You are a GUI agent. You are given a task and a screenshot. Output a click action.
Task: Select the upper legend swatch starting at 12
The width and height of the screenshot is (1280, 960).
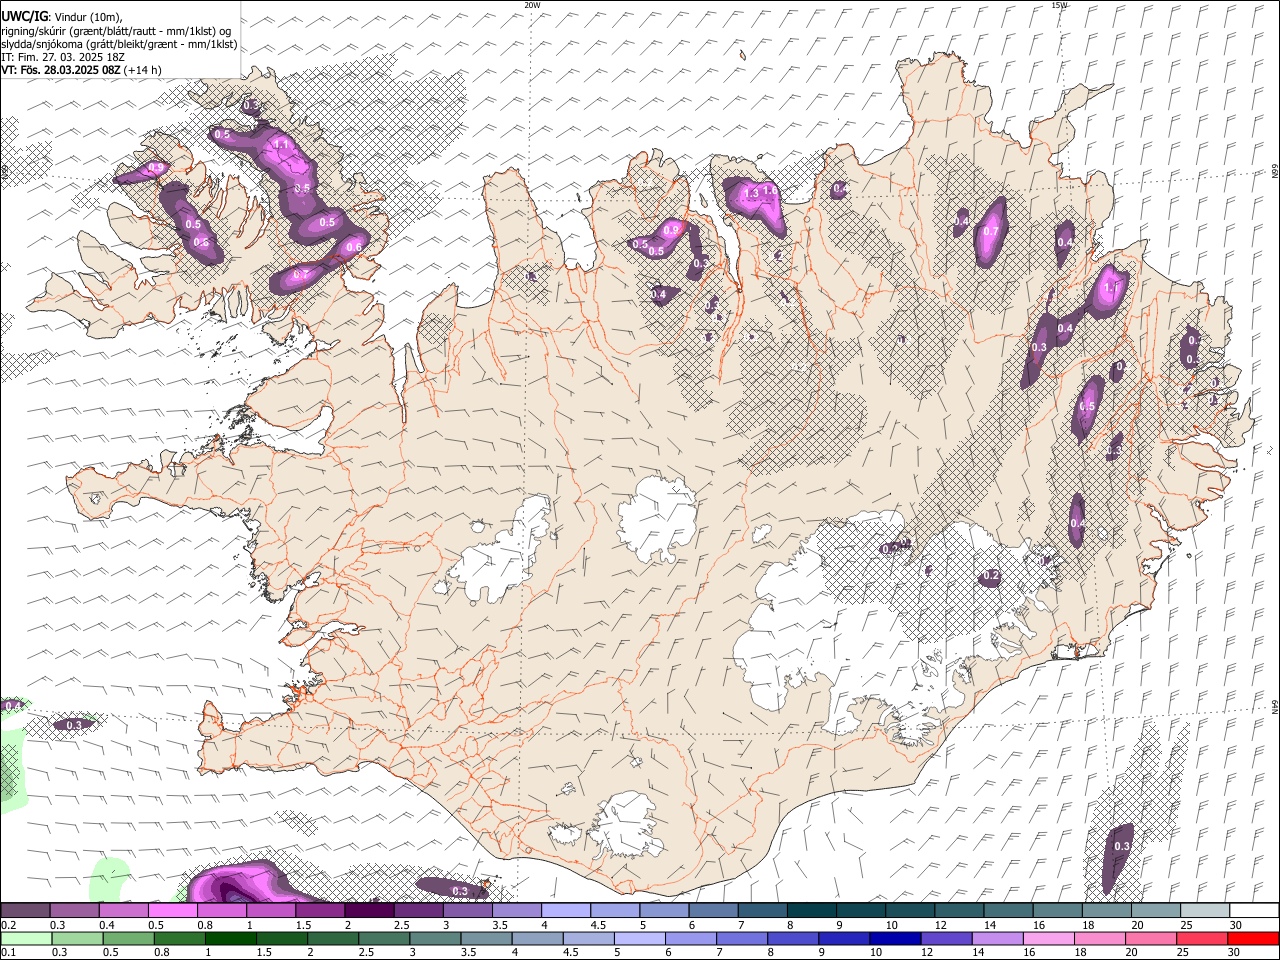click(x=959, y=911)
